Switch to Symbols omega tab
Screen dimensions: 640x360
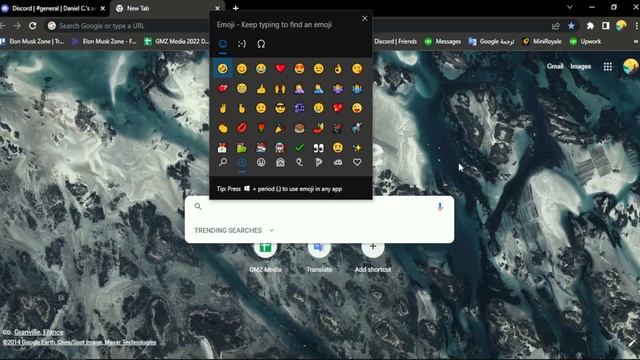261,44
